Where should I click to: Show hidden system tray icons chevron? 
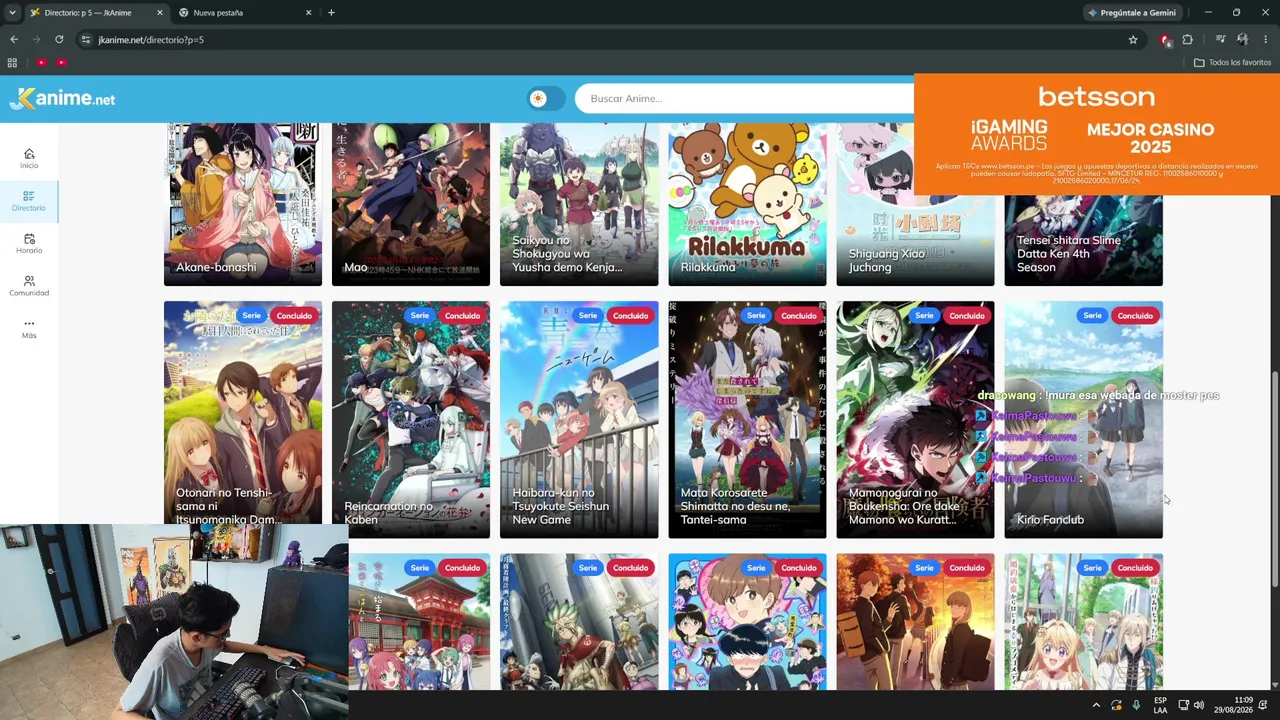click(x=1096, y=705)
